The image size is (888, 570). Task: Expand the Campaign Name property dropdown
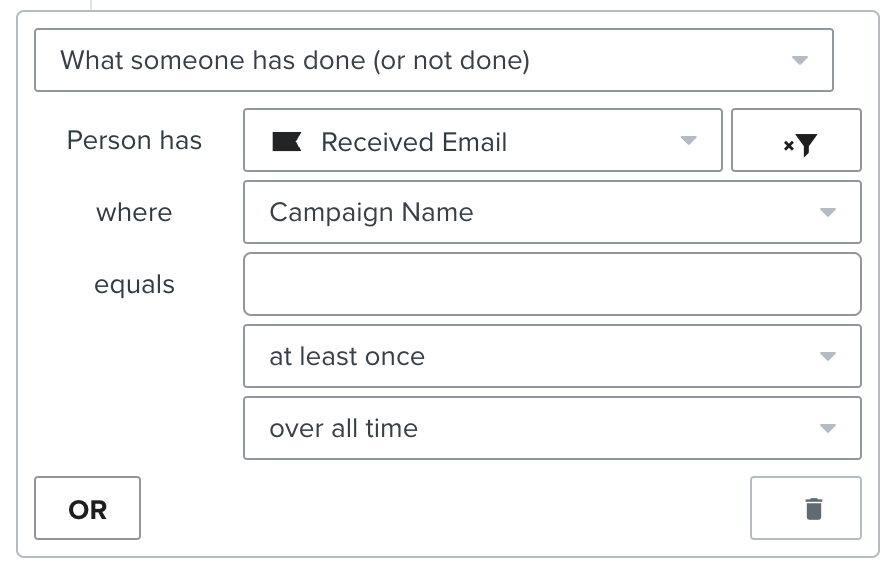tap(552, 212)
